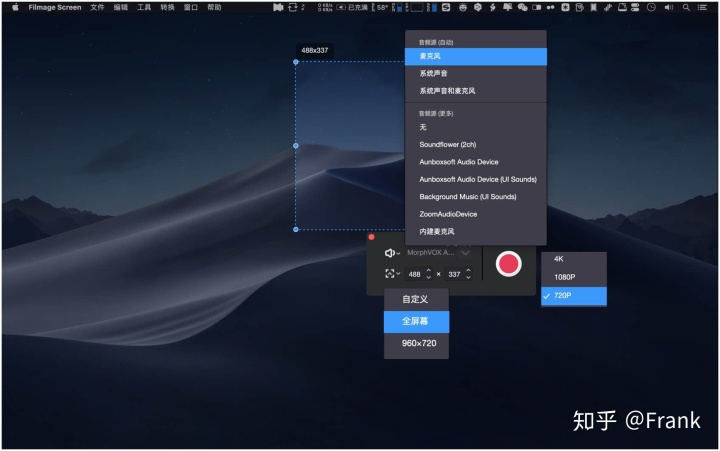This screenshot has width=720, height=451.
Task: Select 内建麦克风 audio input
Action: [476, 232]
